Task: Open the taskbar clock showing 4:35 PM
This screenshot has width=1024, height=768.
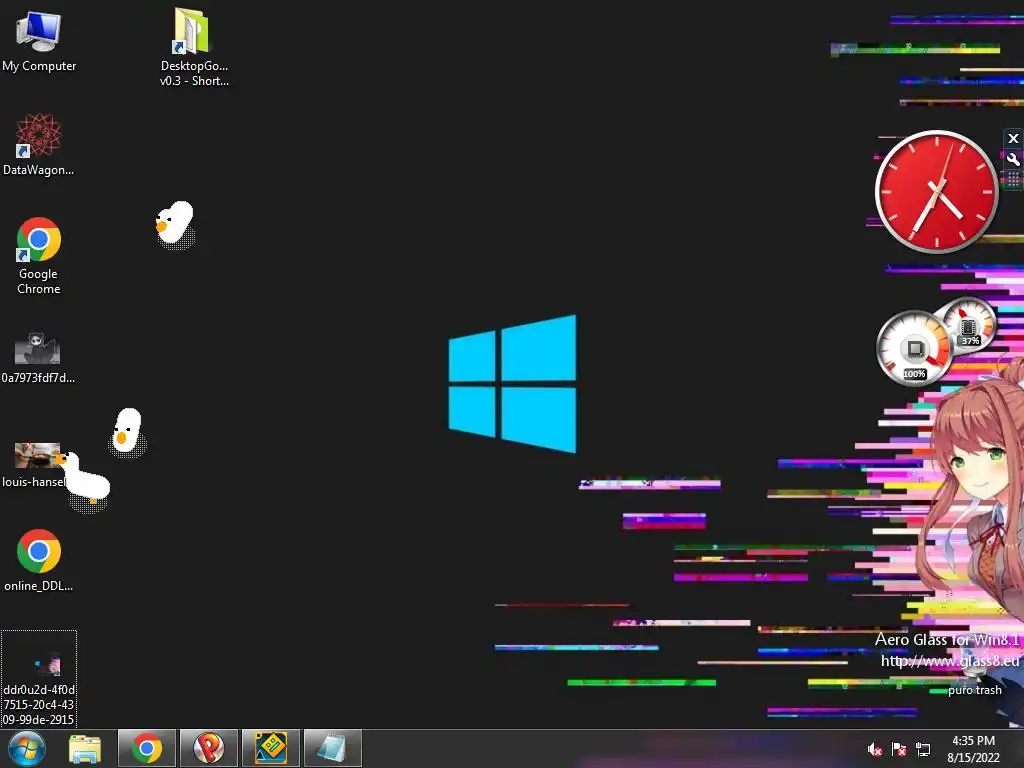Action: coord(973,749)
